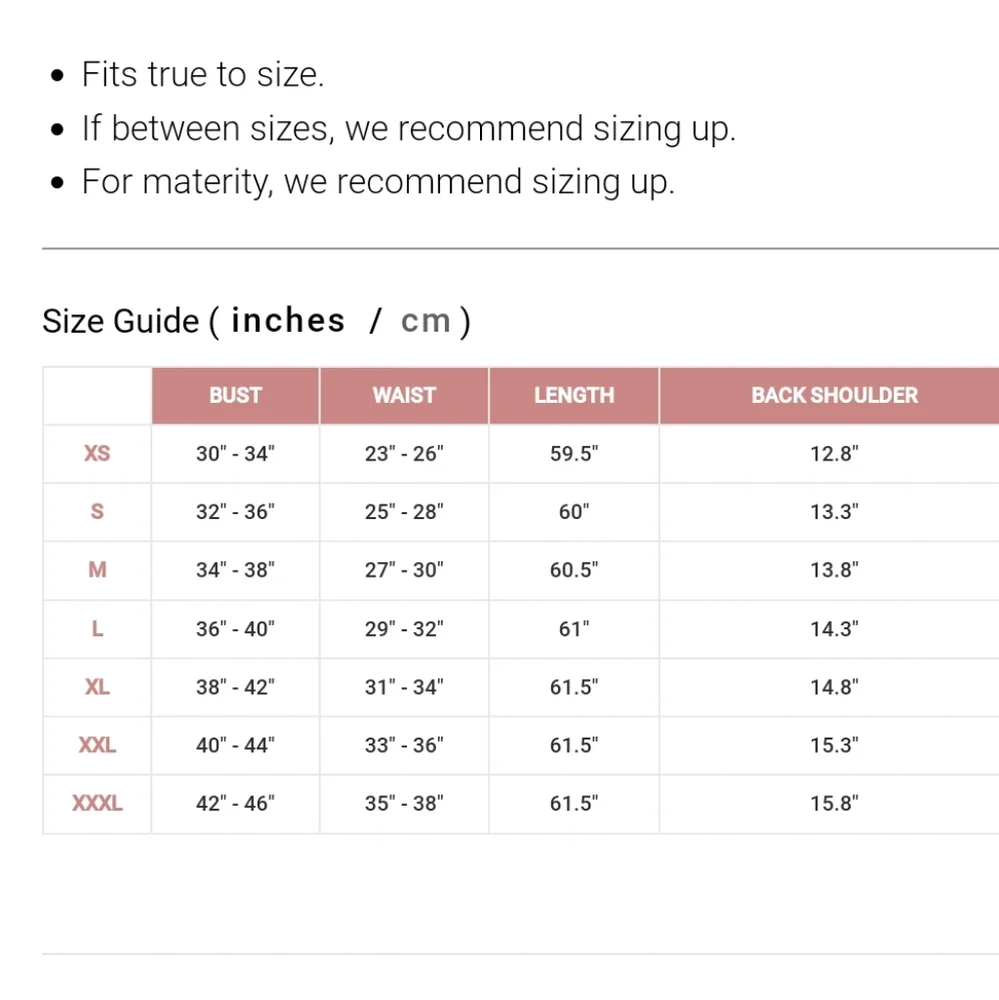The height and width of the screenshot is (1000, 999).
Task: Select the XXXL size row label
Action: 97,803
